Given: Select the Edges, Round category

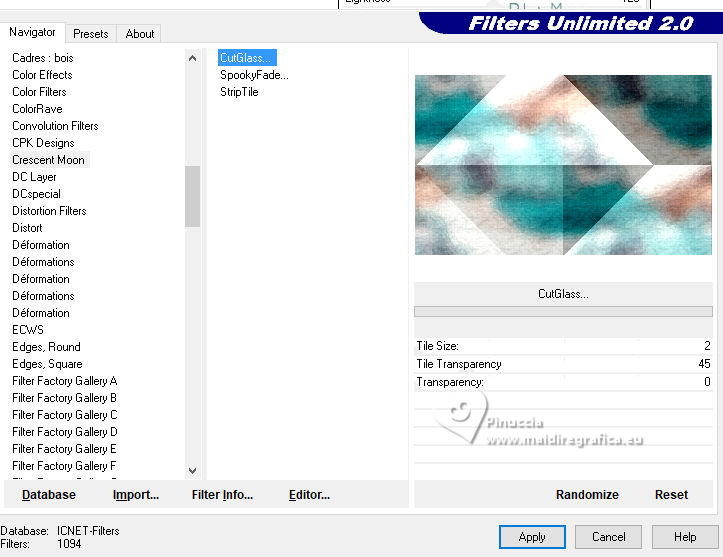Looking at the screenshot, I should click(46, 347).
